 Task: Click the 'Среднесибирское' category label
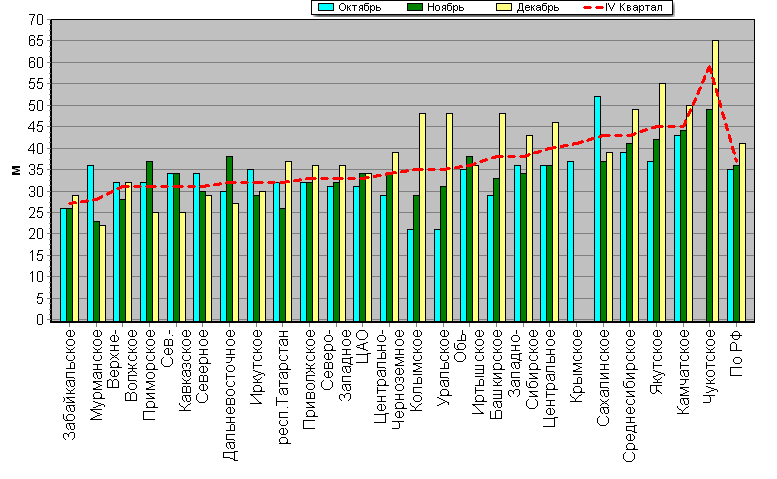point(630,395)
